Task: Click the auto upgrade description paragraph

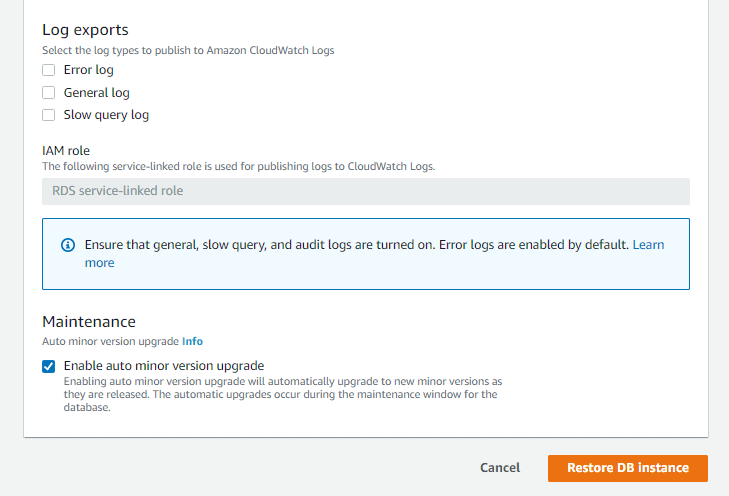Action: [280, 394]
